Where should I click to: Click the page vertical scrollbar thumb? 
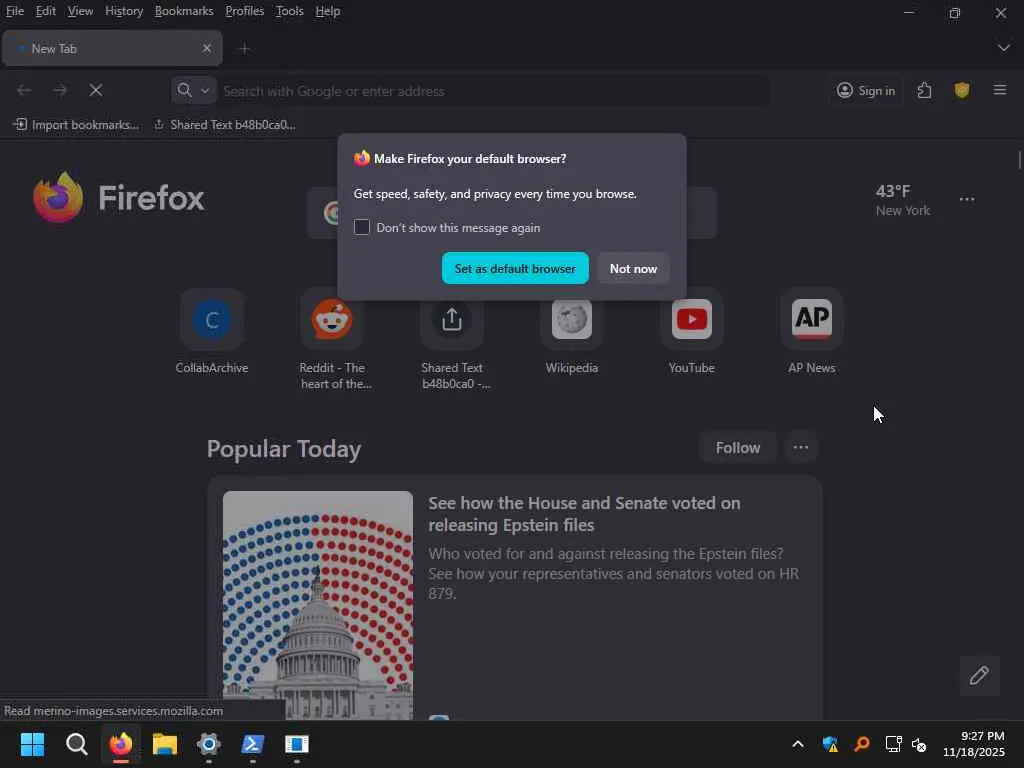point(1019,160)
